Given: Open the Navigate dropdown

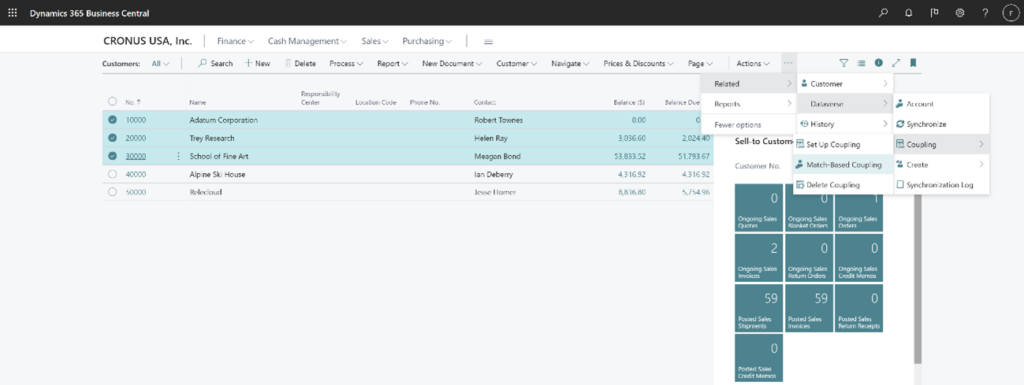Looking at the screenshot, I should pyautogui.click(x=570, y=63).
